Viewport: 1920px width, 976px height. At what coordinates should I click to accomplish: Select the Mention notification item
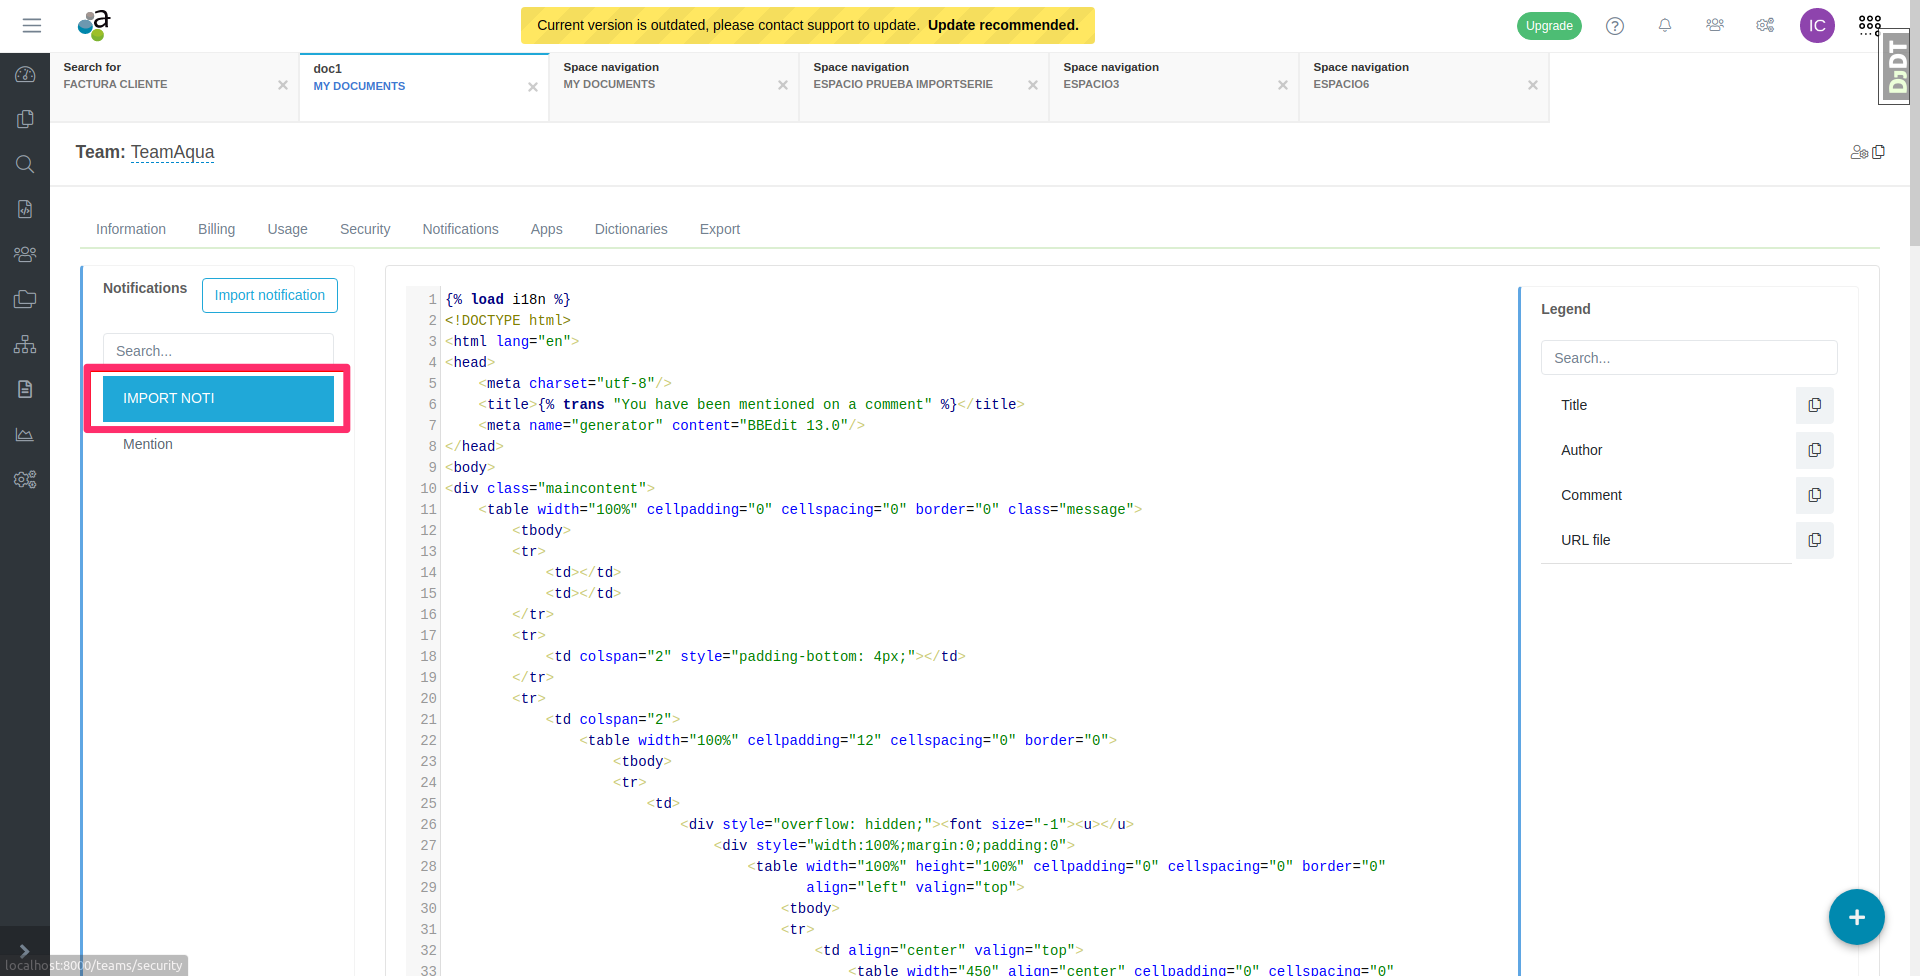(148, 444)
